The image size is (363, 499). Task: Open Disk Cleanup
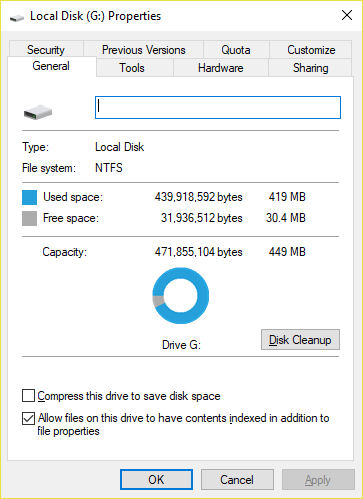300,340
